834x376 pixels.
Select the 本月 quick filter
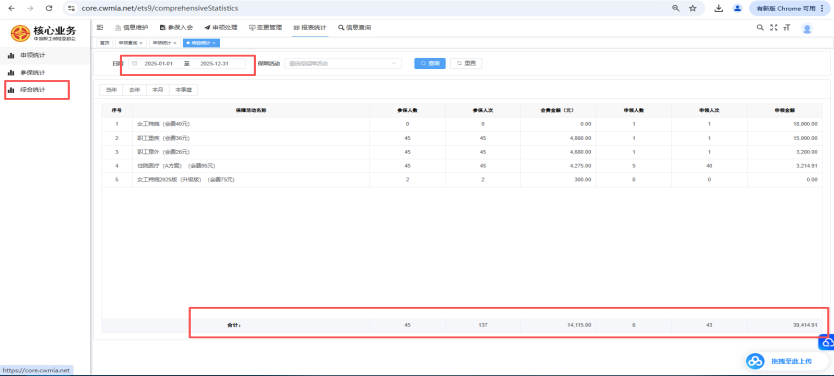[x=157, y=90]
